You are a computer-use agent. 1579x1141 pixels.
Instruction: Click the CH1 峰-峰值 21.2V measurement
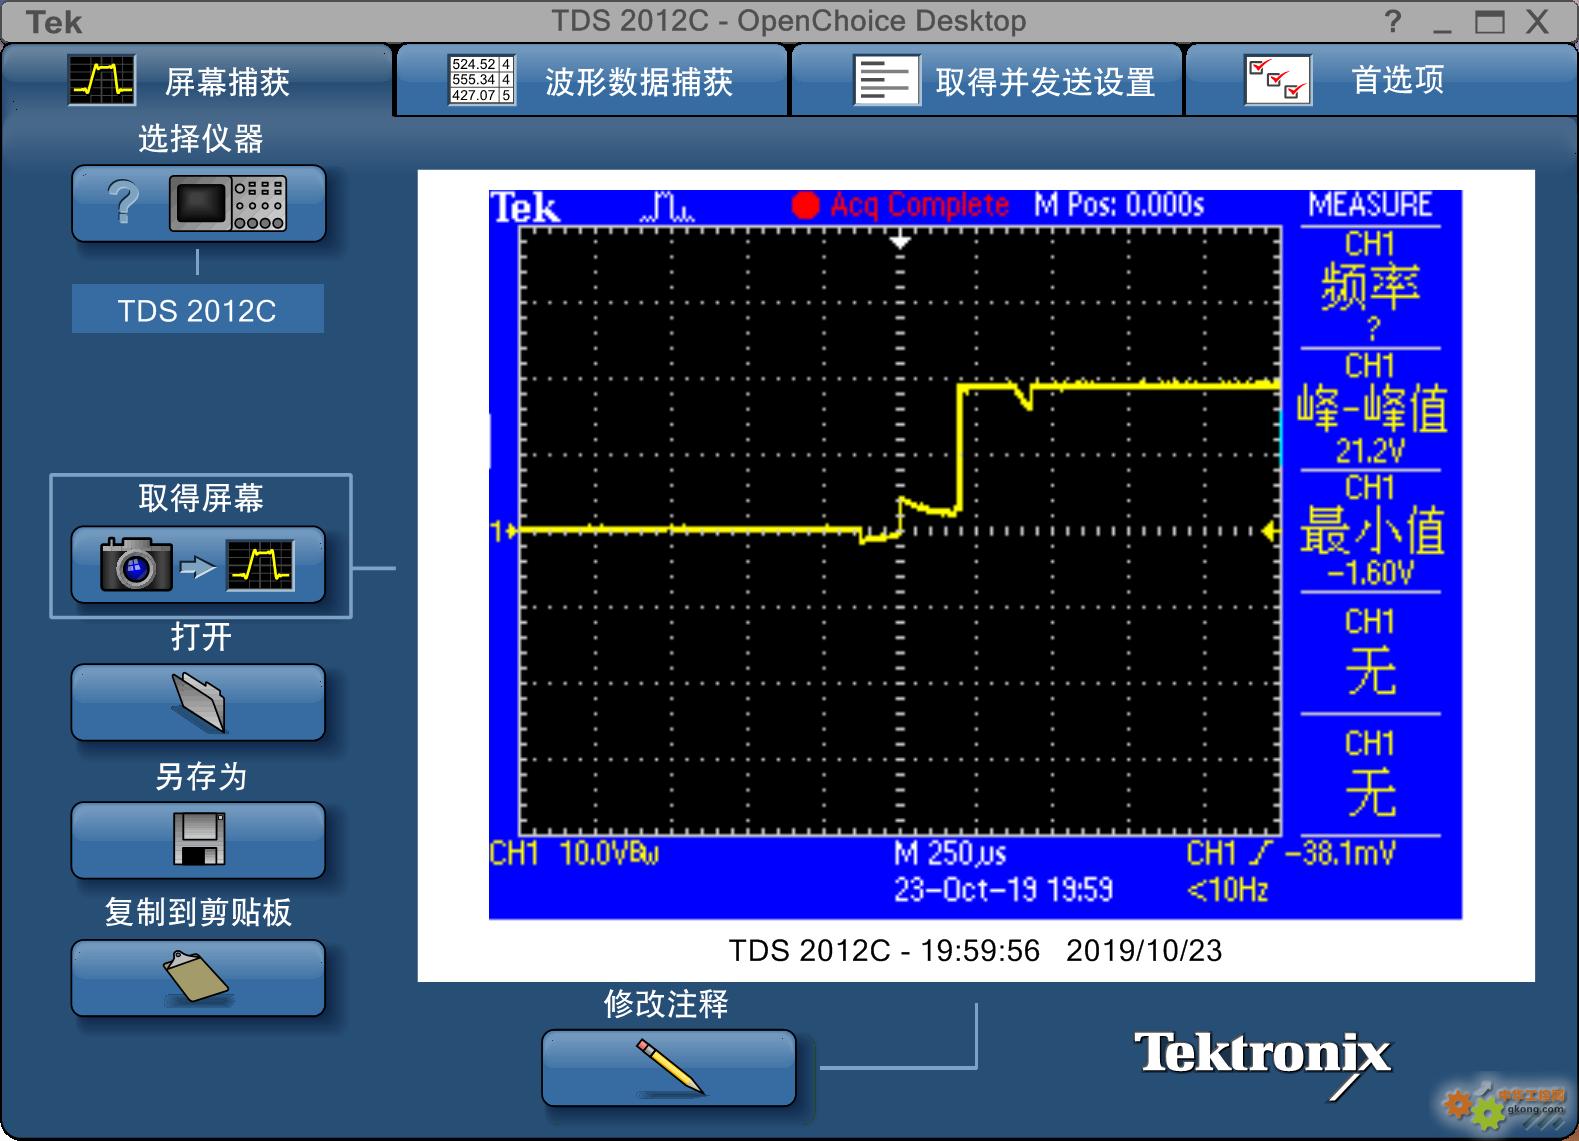[1370, 410]
